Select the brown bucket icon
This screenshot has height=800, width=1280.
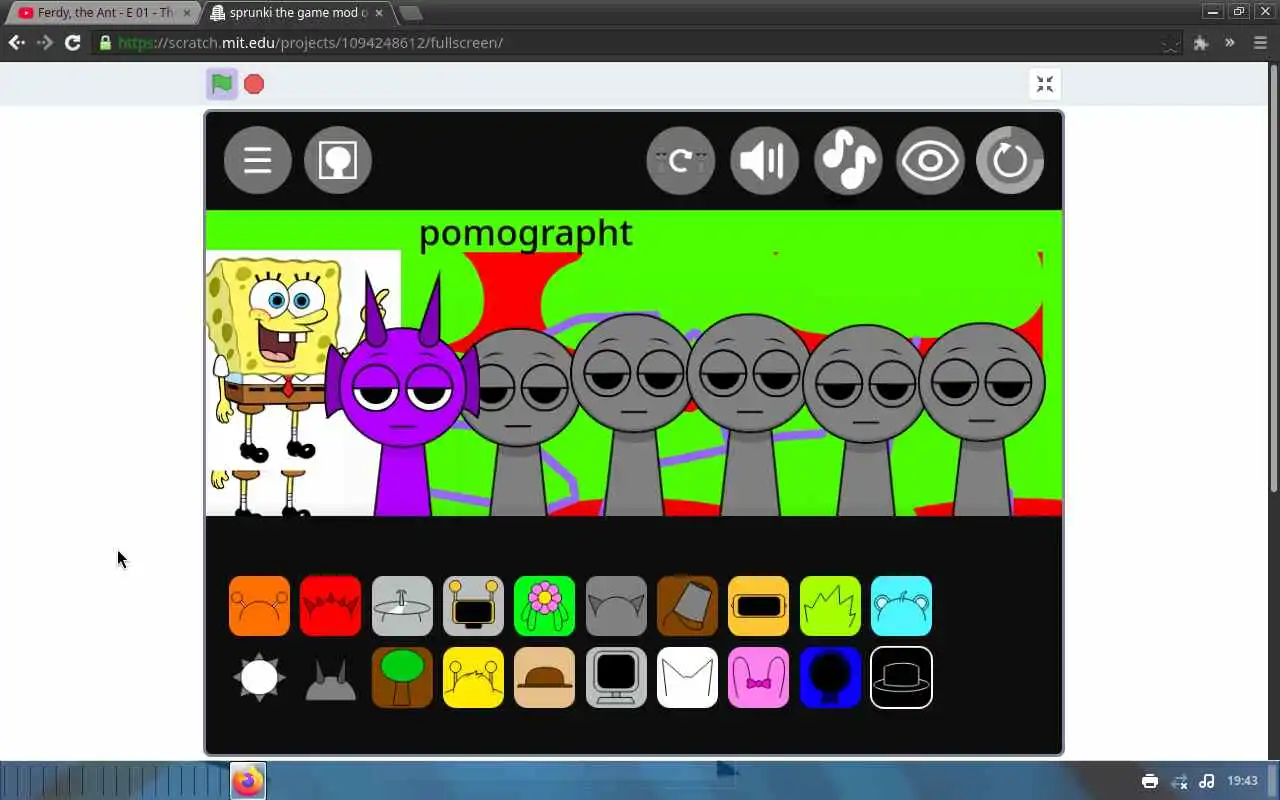coord(687,606)
